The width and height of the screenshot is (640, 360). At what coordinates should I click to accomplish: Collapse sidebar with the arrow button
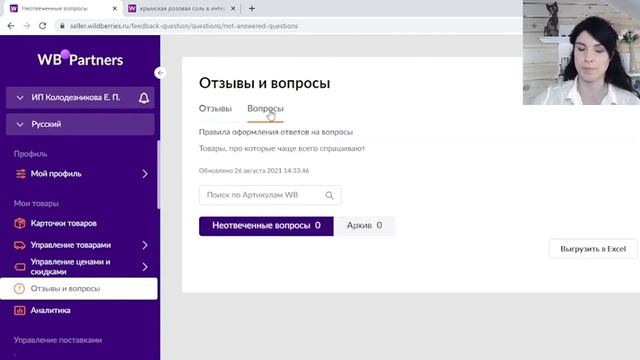(x=160, y=73)
